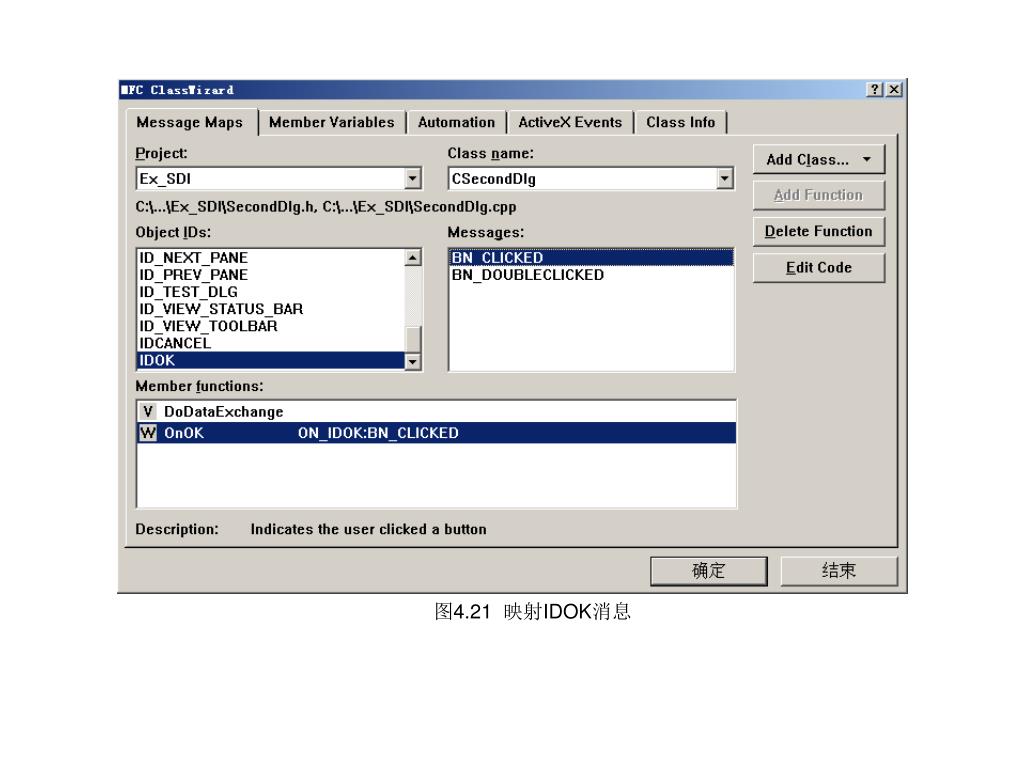1024x768 pixels.
Task: Select ID_PREV_PANE in Object IDs
Action: [271, 275]
